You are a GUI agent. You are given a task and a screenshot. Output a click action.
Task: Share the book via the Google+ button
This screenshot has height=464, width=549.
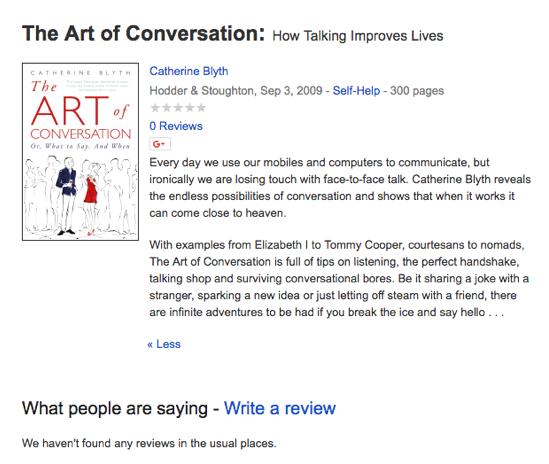tap(160, 144)
